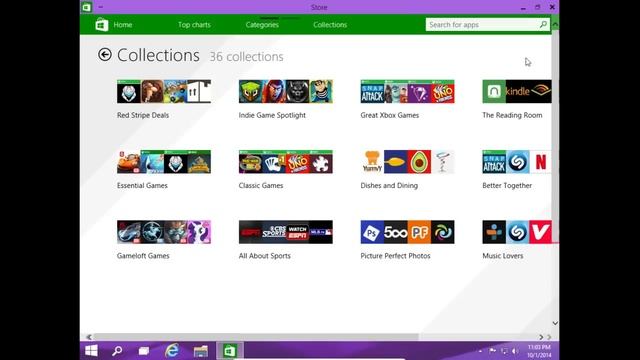Open File Explorer from the taskbar
Image resolution: width=640 pixels, height=360 pixels.
click(x=200, y=351)
